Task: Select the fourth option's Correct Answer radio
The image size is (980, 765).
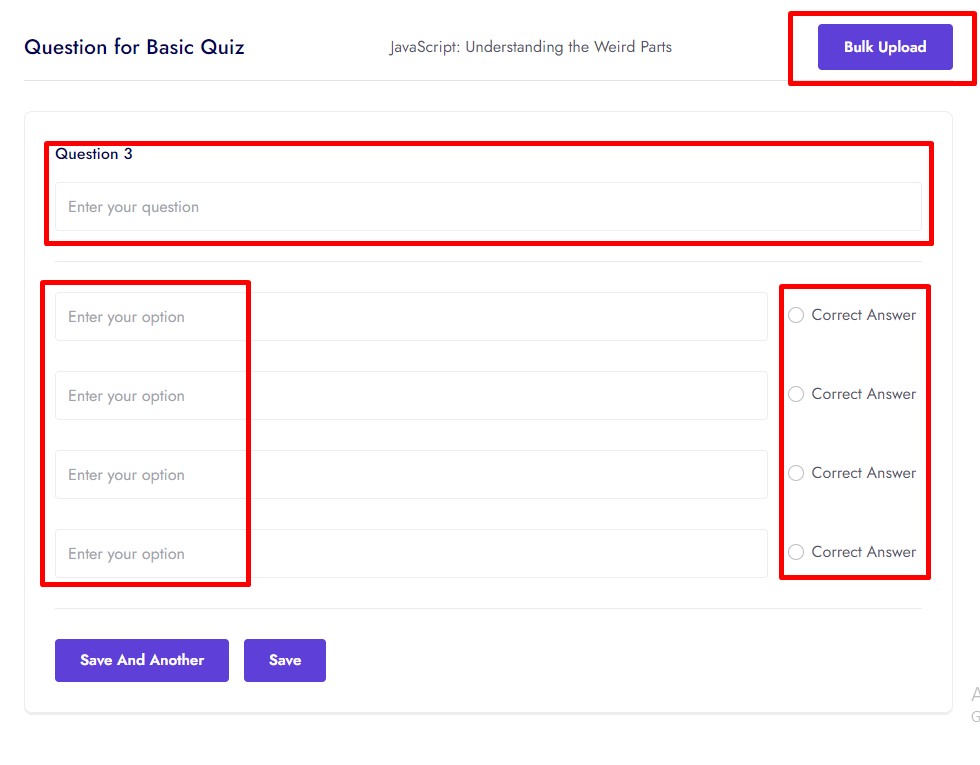Action: (x=796, y=552)
